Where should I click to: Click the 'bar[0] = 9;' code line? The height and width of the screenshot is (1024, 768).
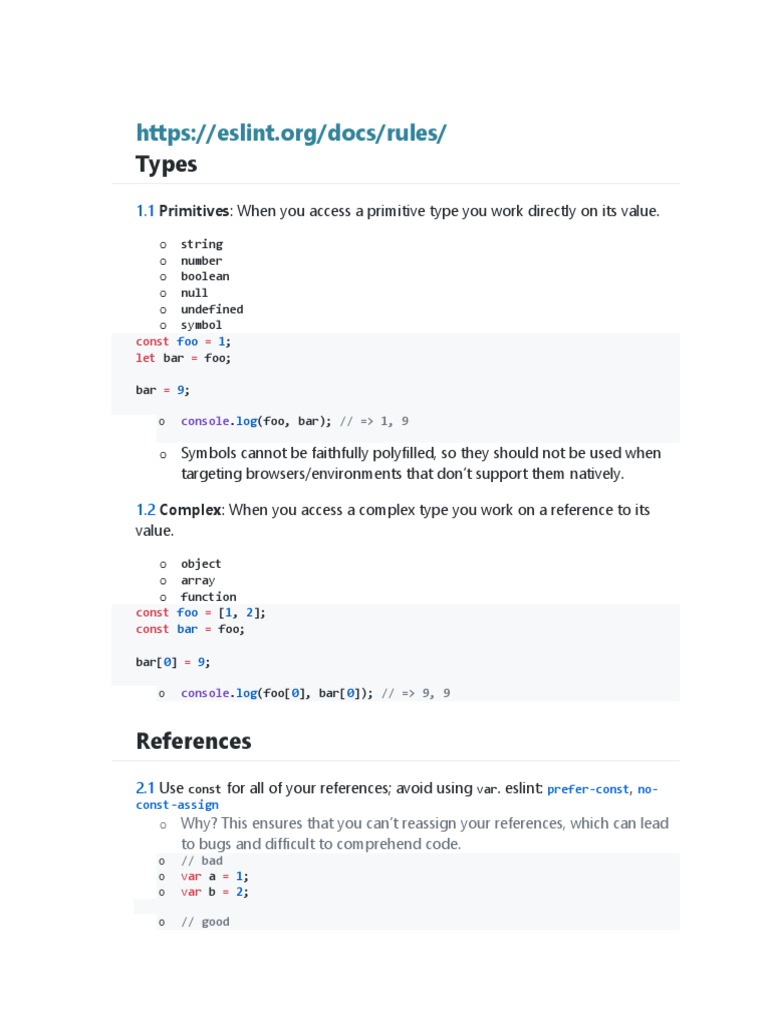(x=173, y=662)
